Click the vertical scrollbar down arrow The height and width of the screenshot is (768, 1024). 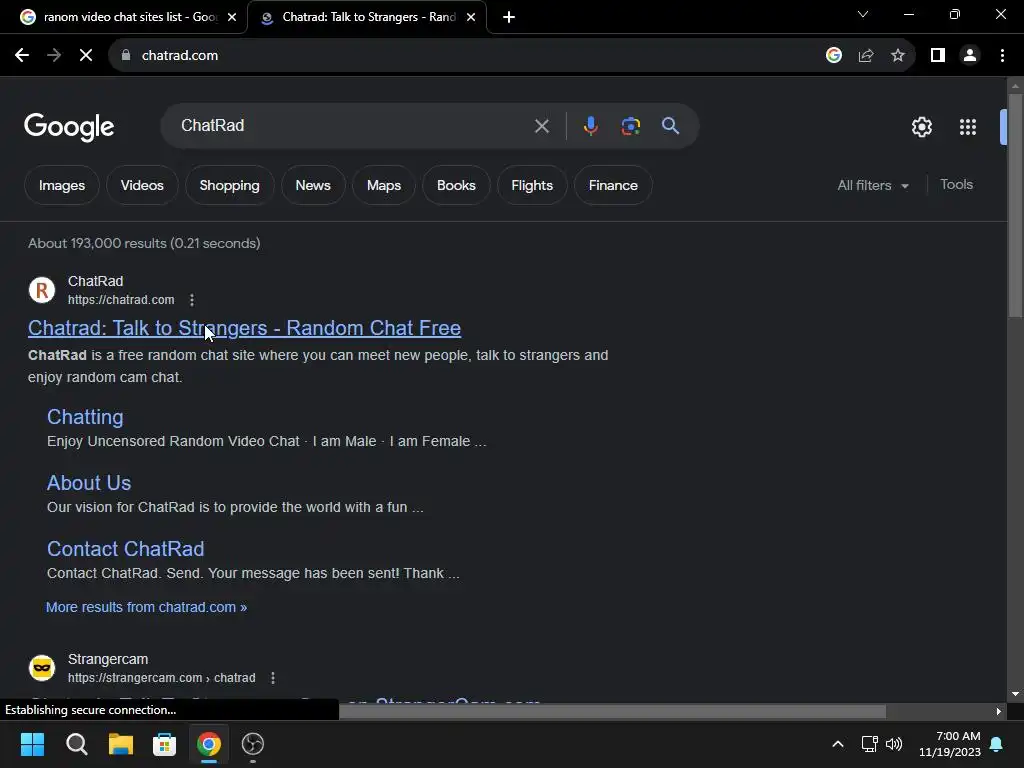click(1015, 694)
